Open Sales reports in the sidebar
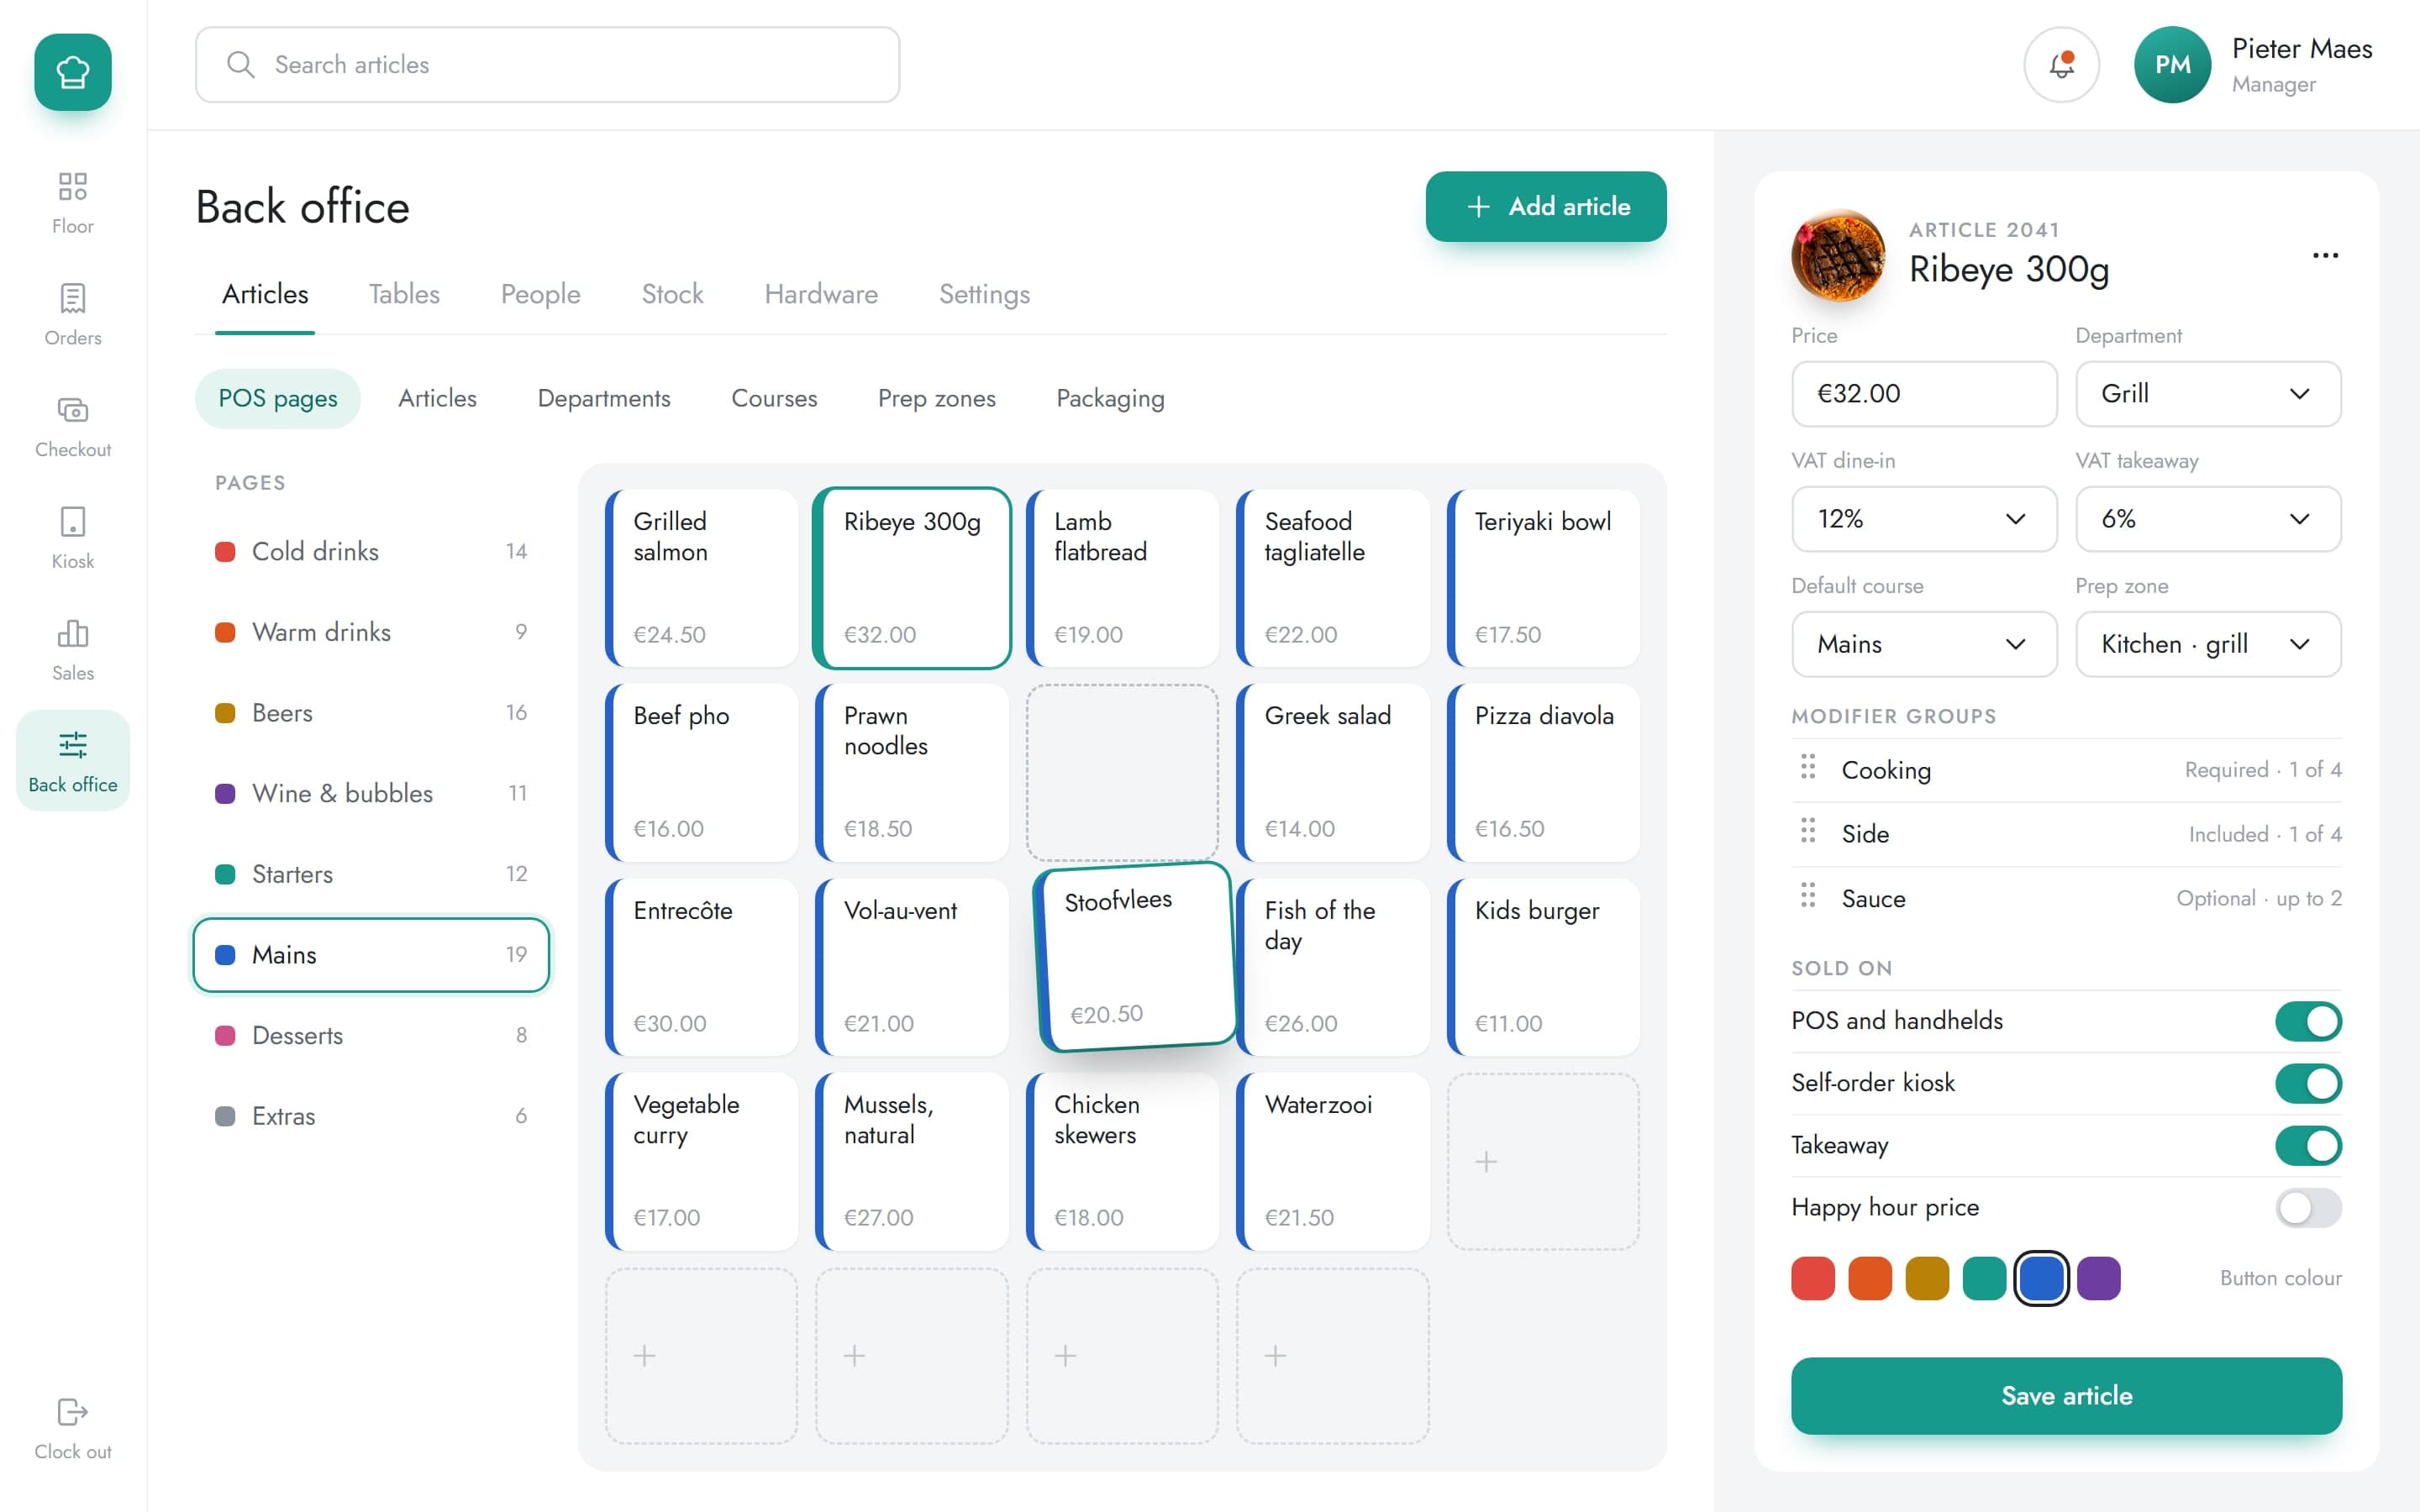The image size is (2420, 1512). coord(73,650)
